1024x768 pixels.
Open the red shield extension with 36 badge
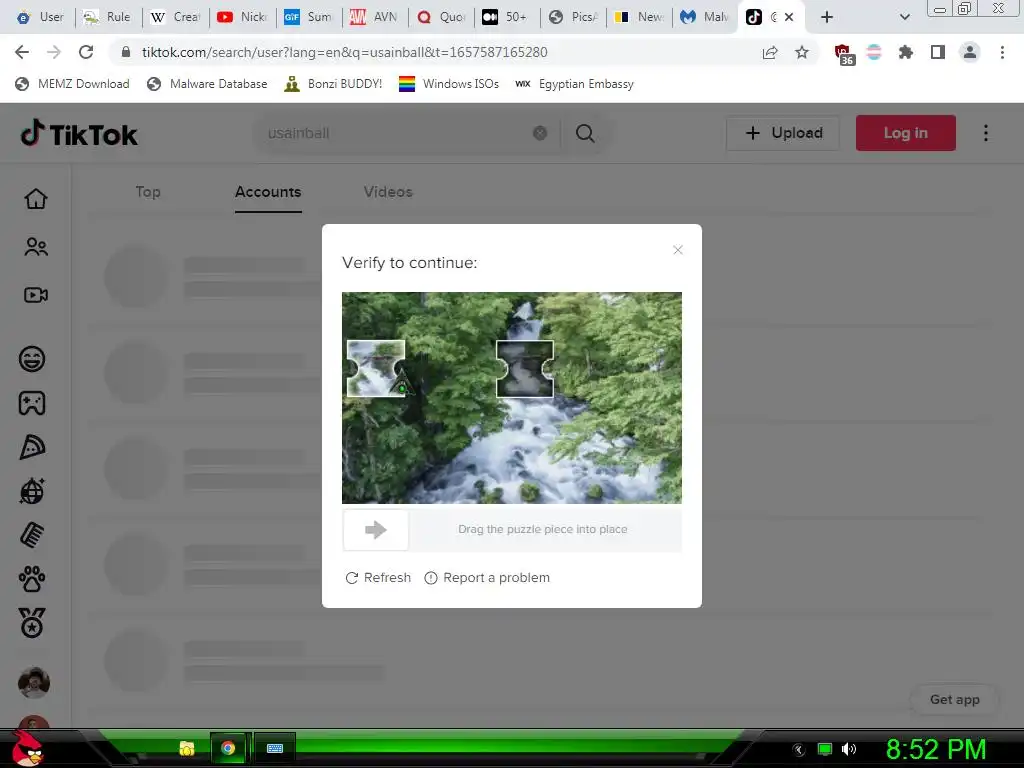tap(844, 54)
